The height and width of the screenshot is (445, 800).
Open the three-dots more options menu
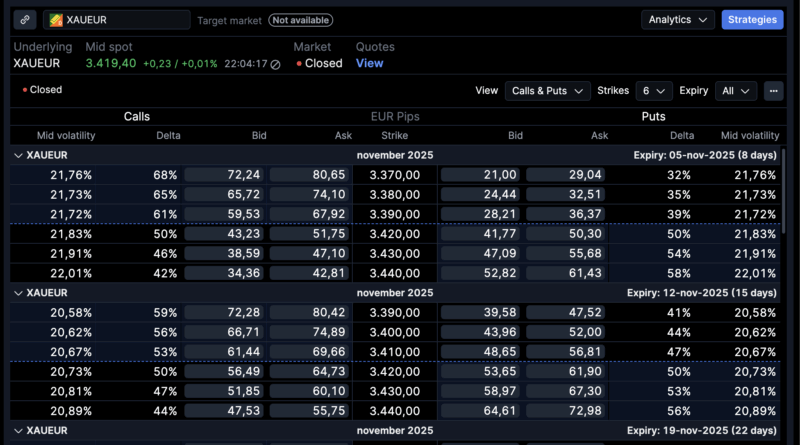point(772,91)
